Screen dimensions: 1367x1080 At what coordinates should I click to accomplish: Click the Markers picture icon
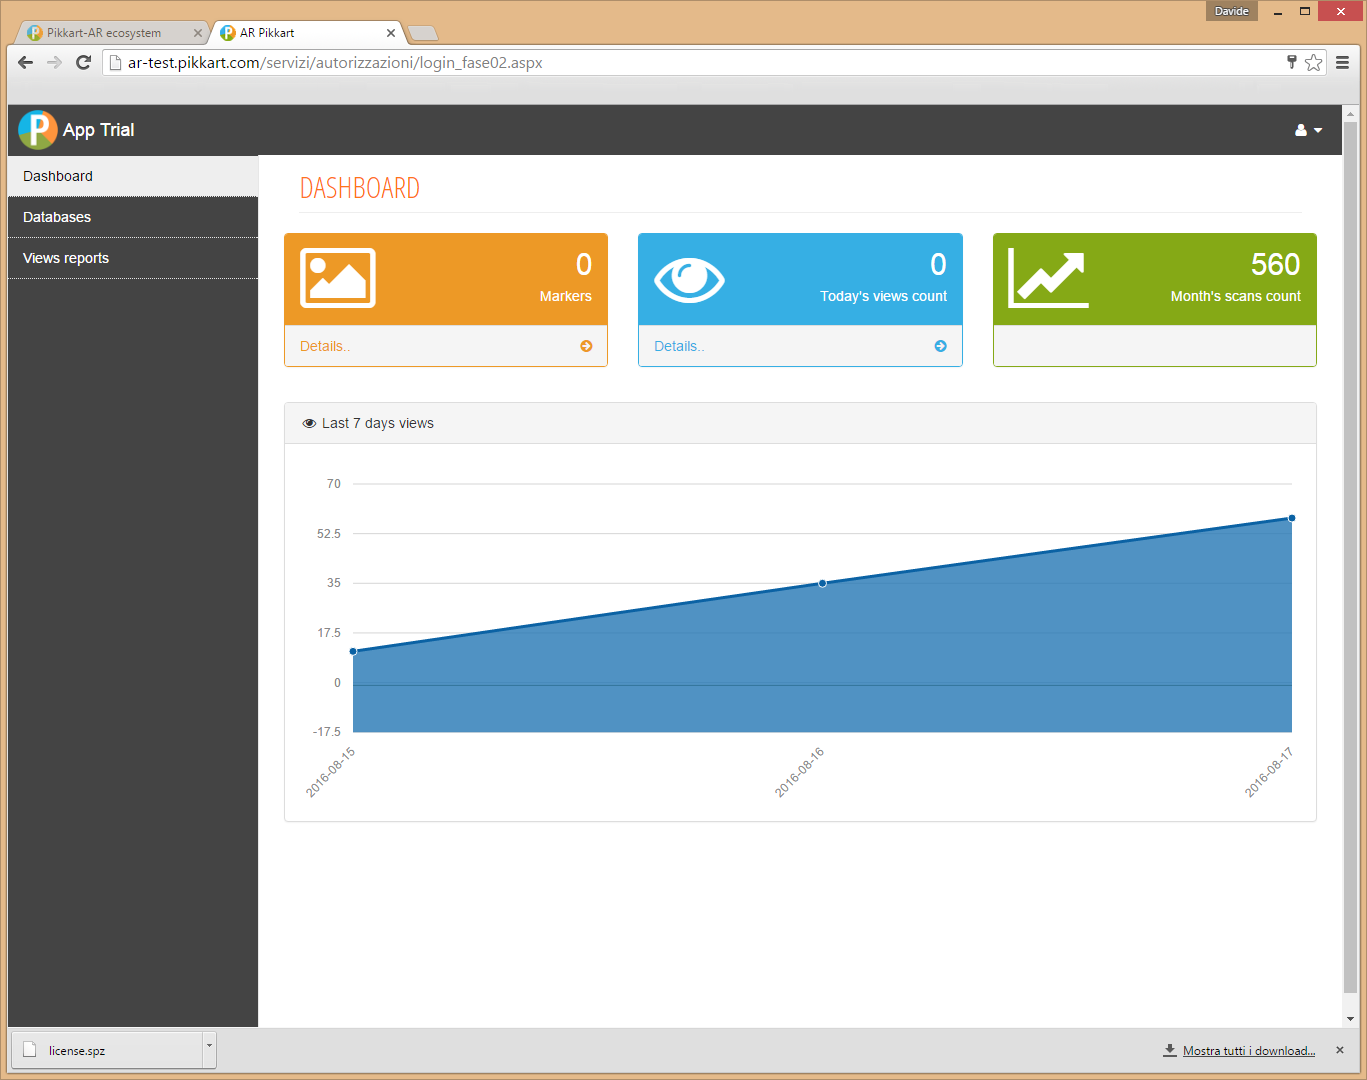(x=338, y=278)
